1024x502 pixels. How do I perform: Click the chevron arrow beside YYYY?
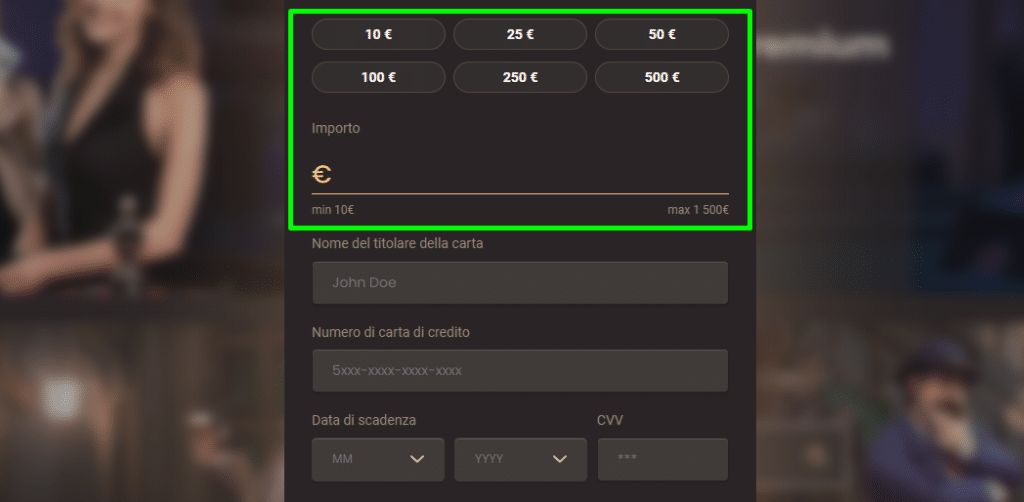(x=560, y=459)
